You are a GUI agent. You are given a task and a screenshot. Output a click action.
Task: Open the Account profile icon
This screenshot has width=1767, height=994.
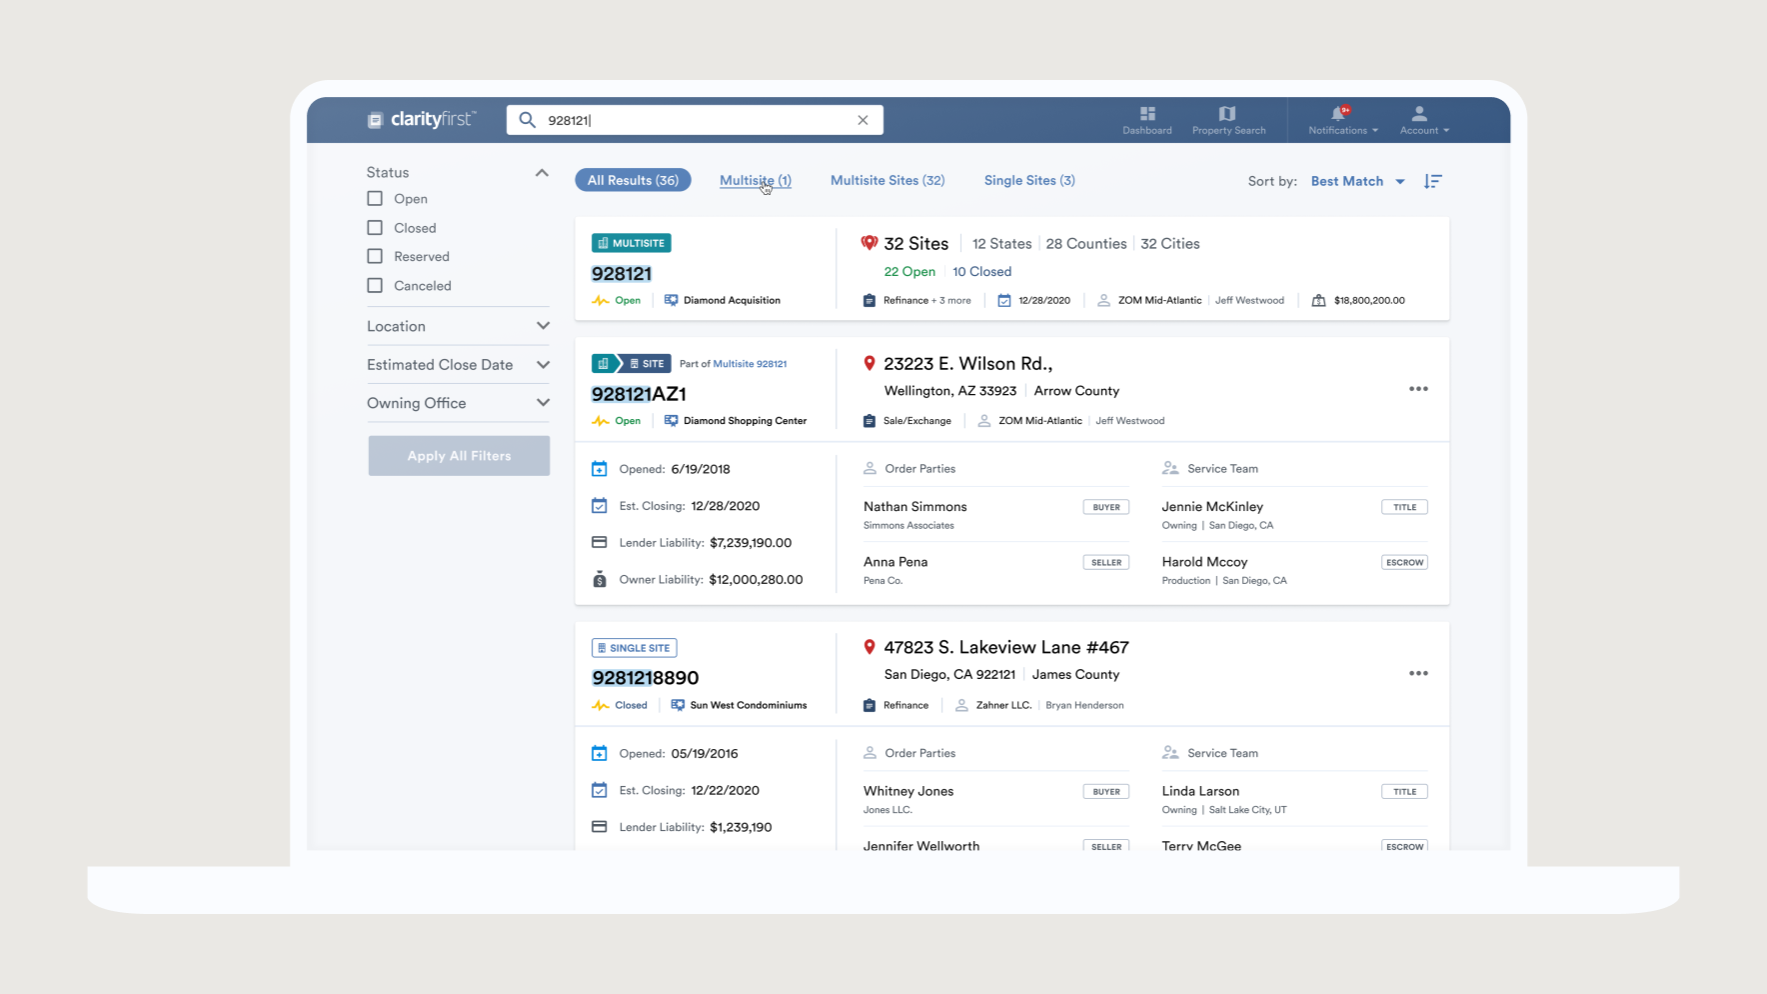pos(1419,114)
